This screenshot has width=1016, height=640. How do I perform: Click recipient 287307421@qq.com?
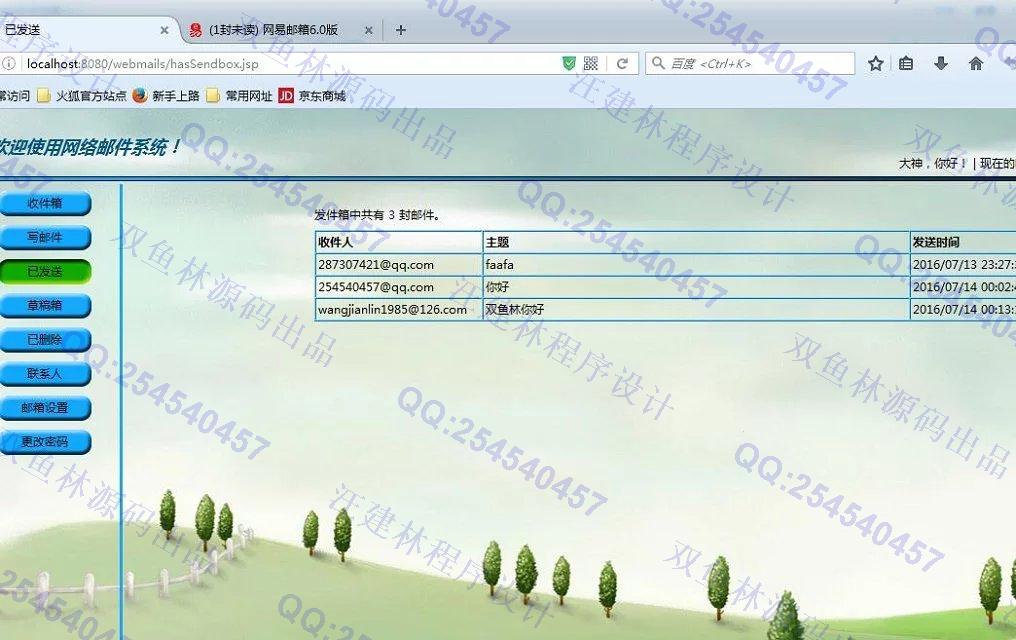coord(376,264)
